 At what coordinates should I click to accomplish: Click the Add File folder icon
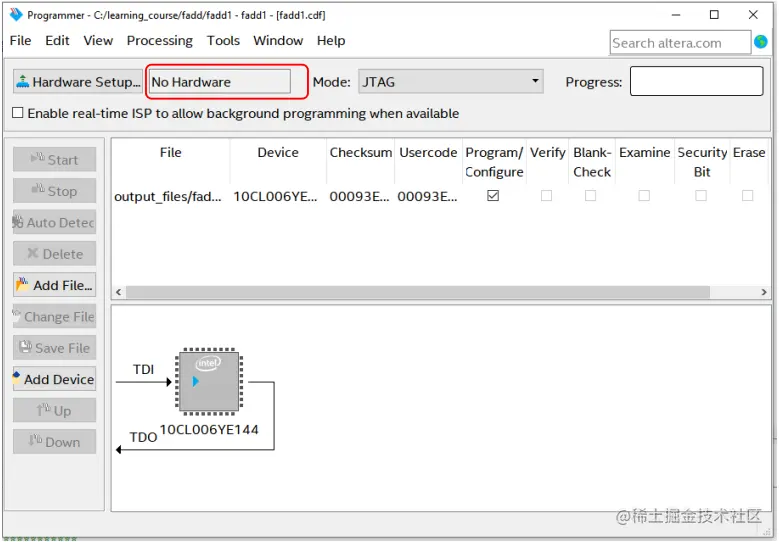22,284
